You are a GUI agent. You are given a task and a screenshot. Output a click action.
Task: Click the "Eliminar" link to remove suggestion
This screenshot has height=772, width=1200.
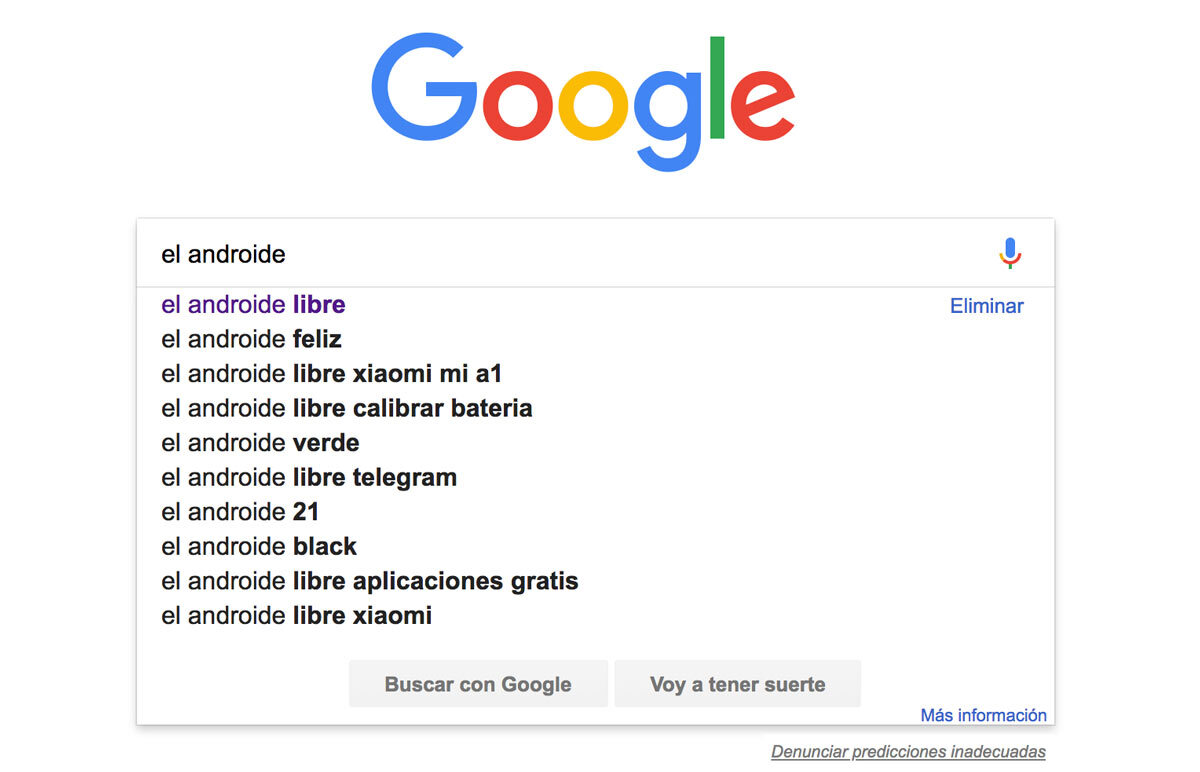click(x=986, y=306)
